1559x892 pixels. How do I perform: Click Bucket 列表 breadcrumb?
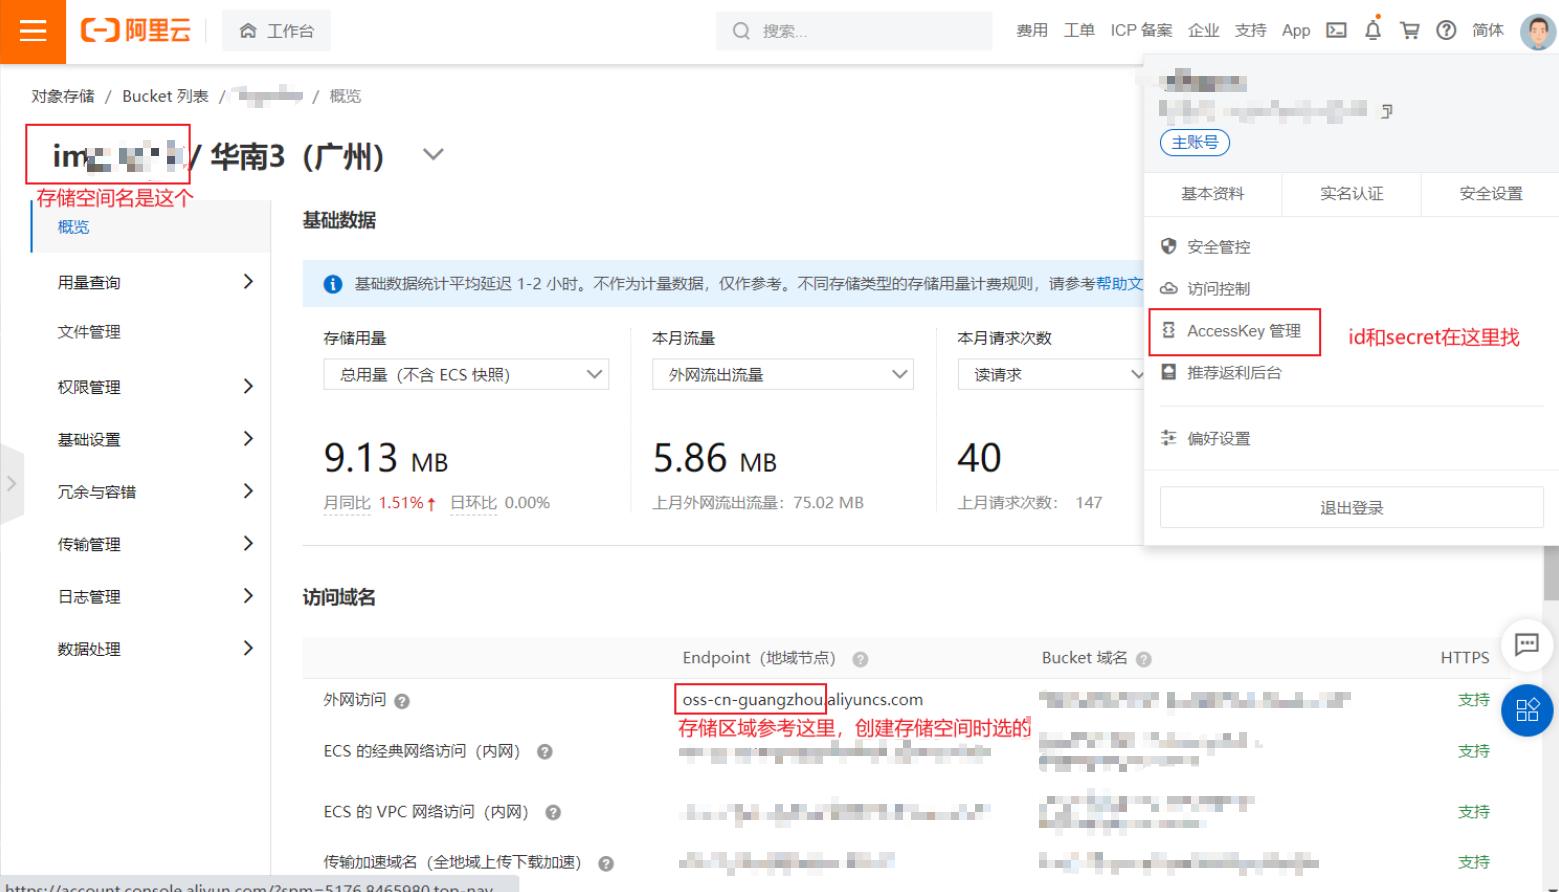(165, 96)
